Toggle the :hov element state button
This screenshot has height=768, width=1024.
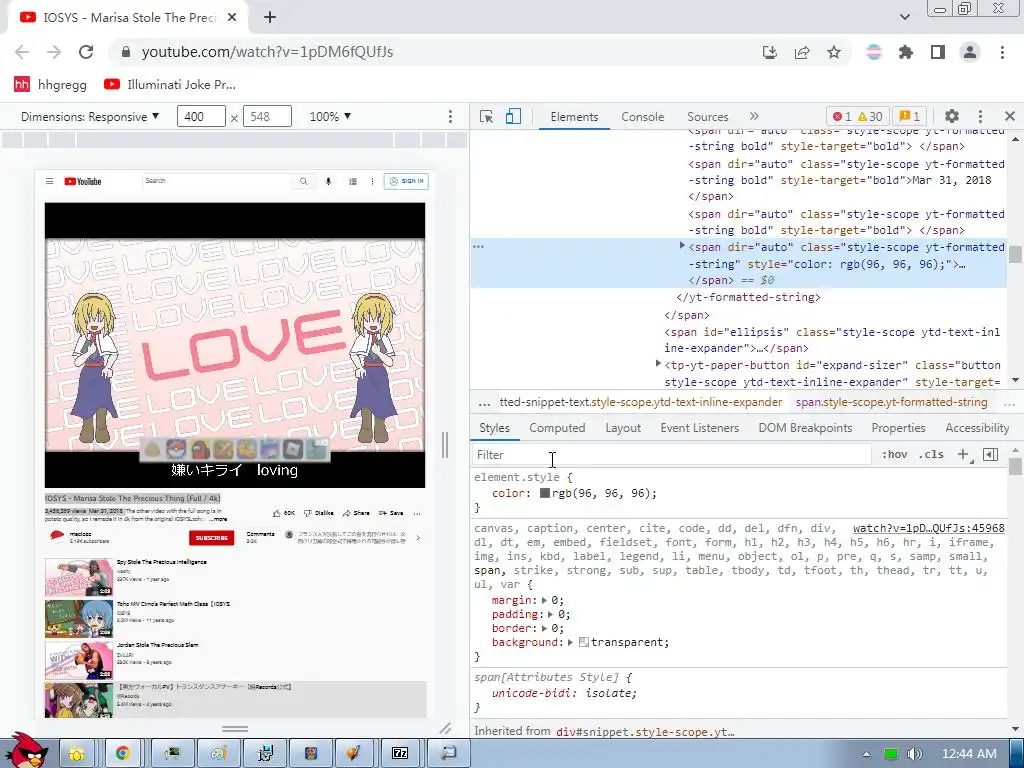pyautogui.click(x=894, y=455)
